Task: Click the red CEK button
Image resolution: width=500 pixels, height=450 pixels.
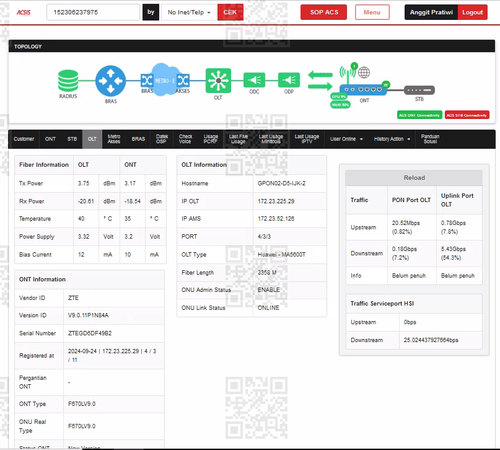Action: (x=230, y=12)
